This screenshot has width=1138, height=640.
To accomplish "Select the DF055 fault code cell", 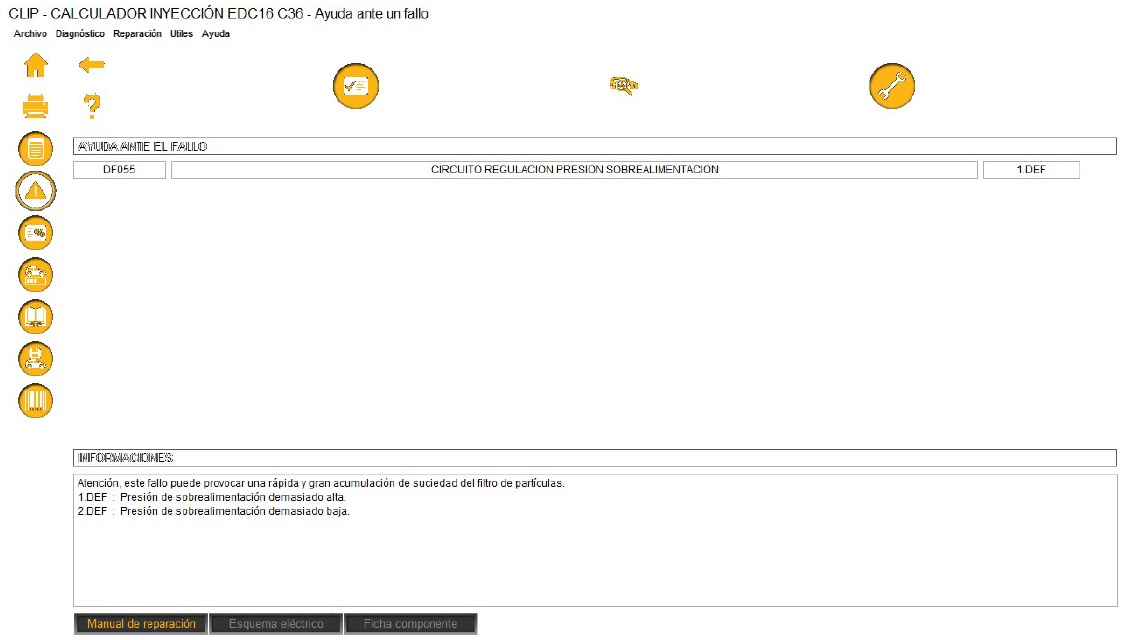I will click(x=119, y=170).
